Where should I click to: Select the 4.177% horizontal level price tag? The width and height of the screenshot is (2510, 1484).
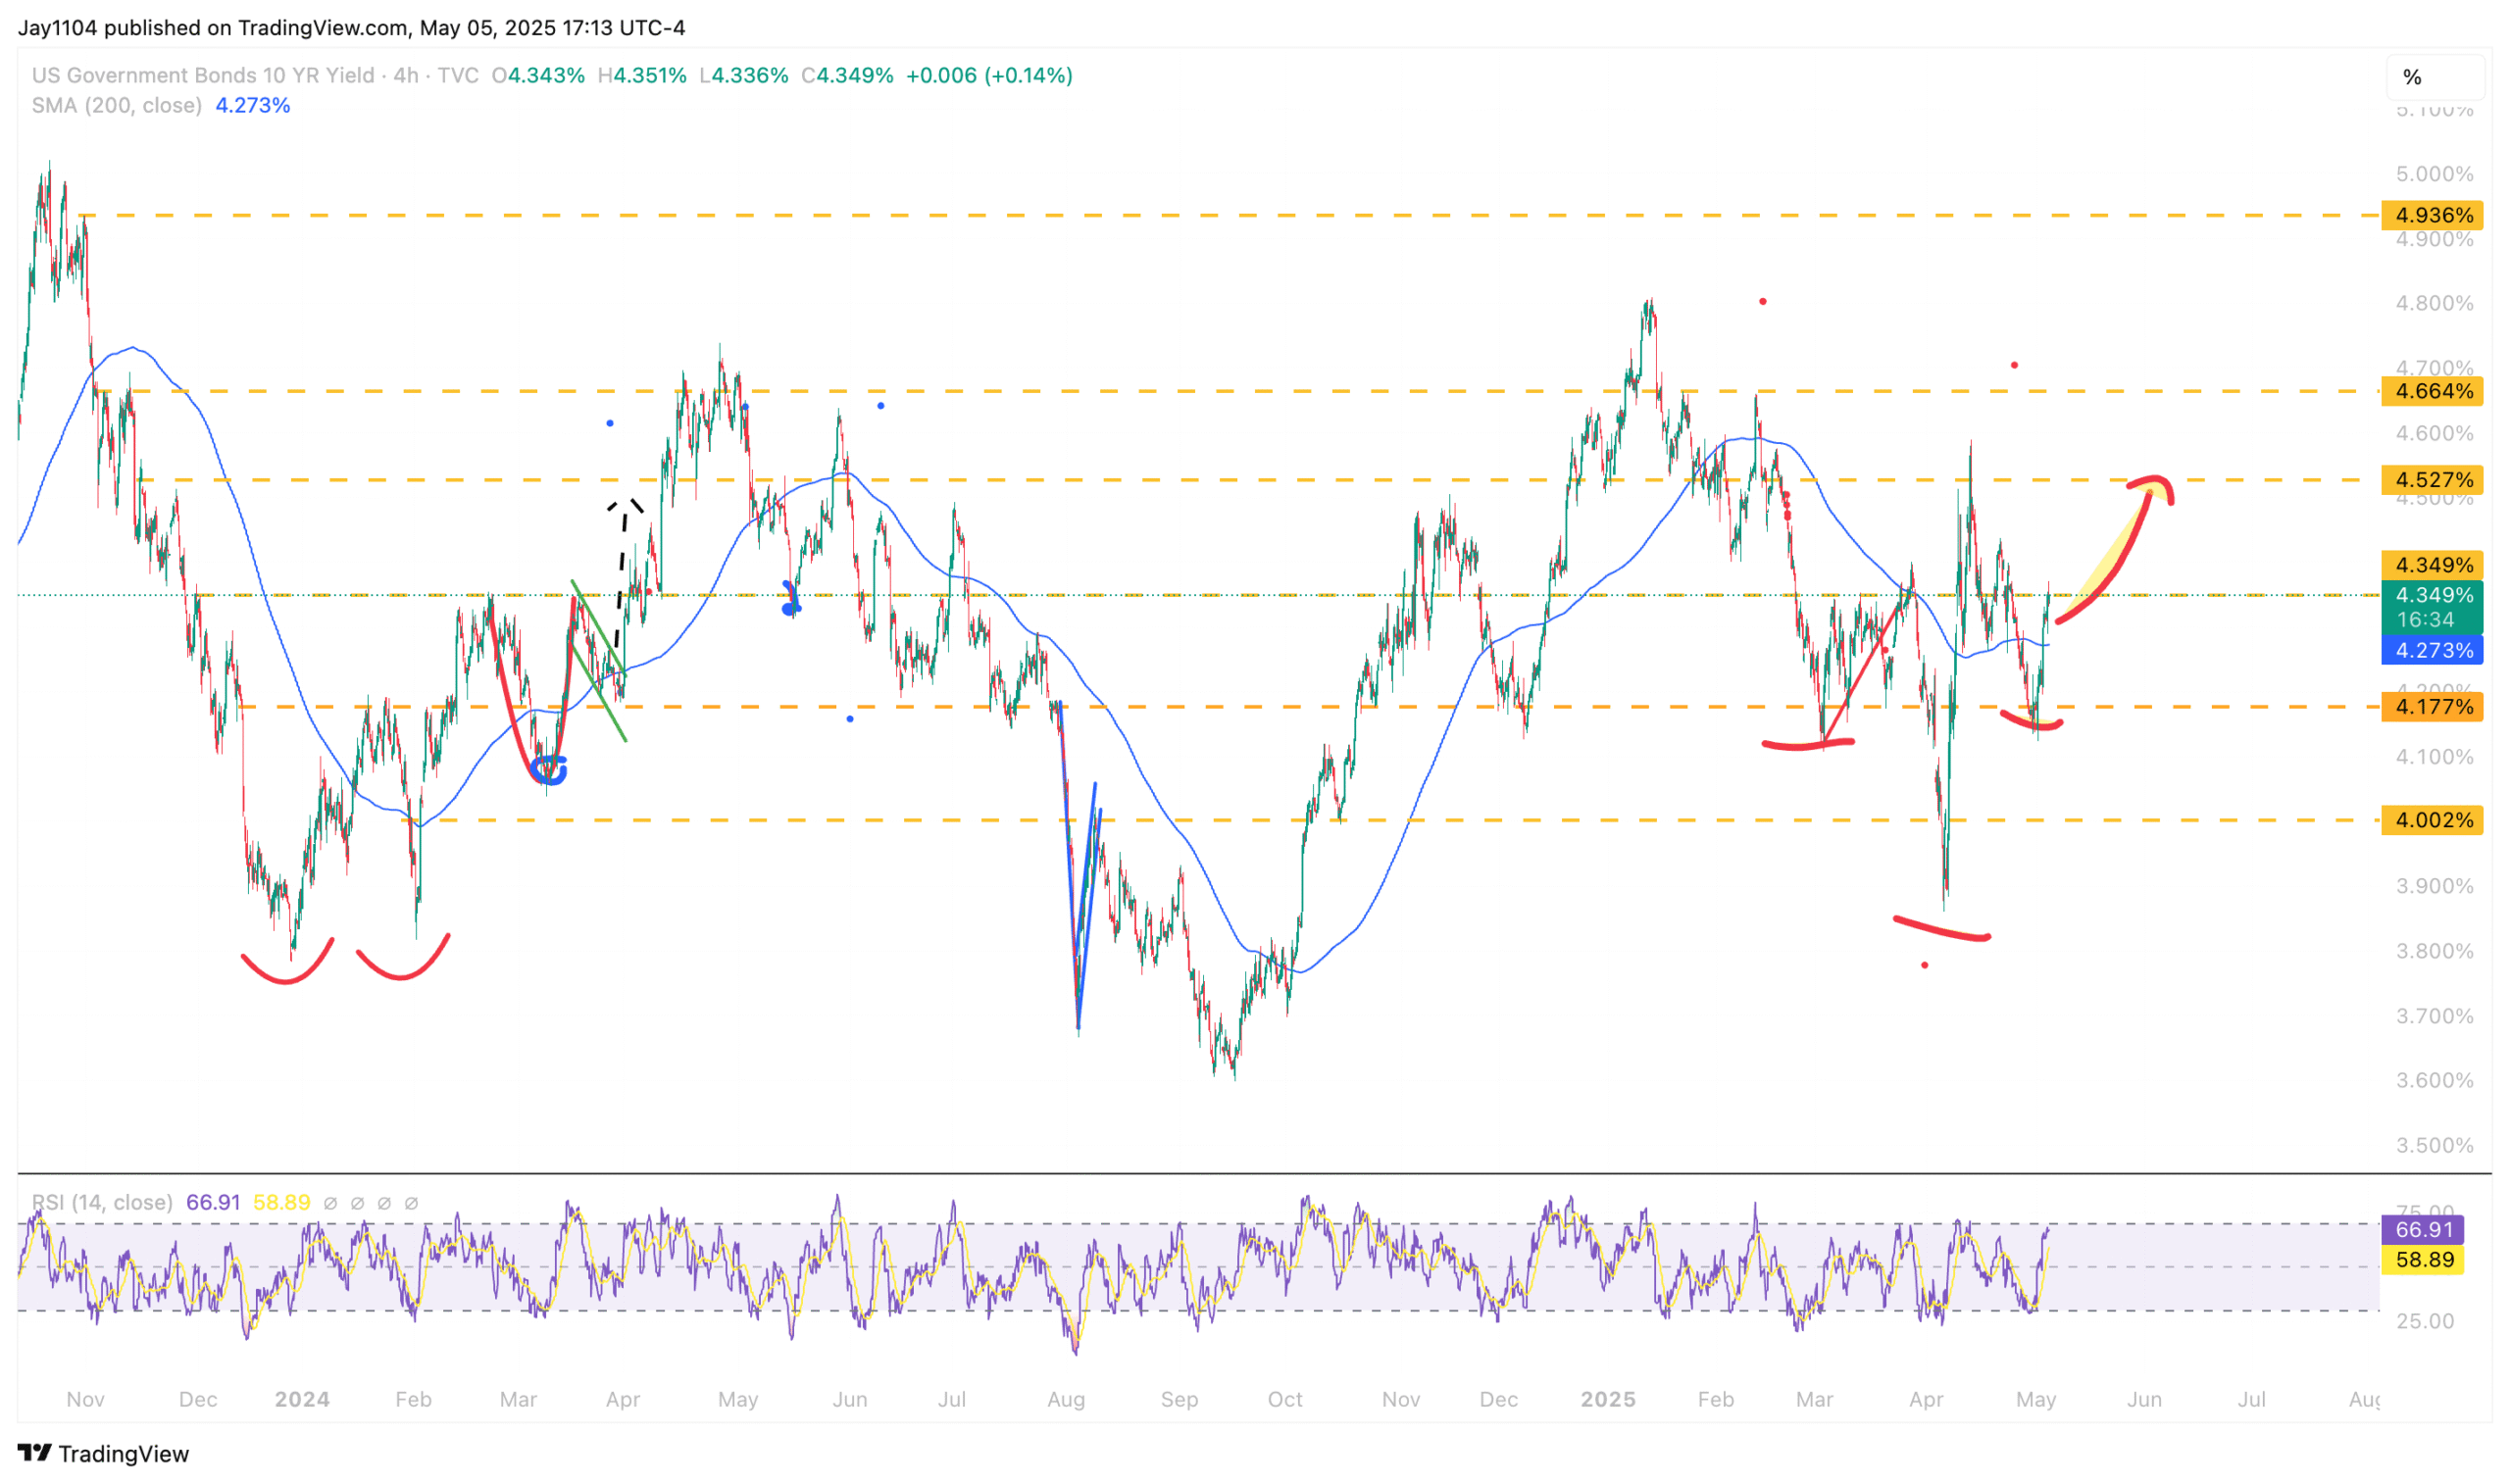tap(2432, 707)
